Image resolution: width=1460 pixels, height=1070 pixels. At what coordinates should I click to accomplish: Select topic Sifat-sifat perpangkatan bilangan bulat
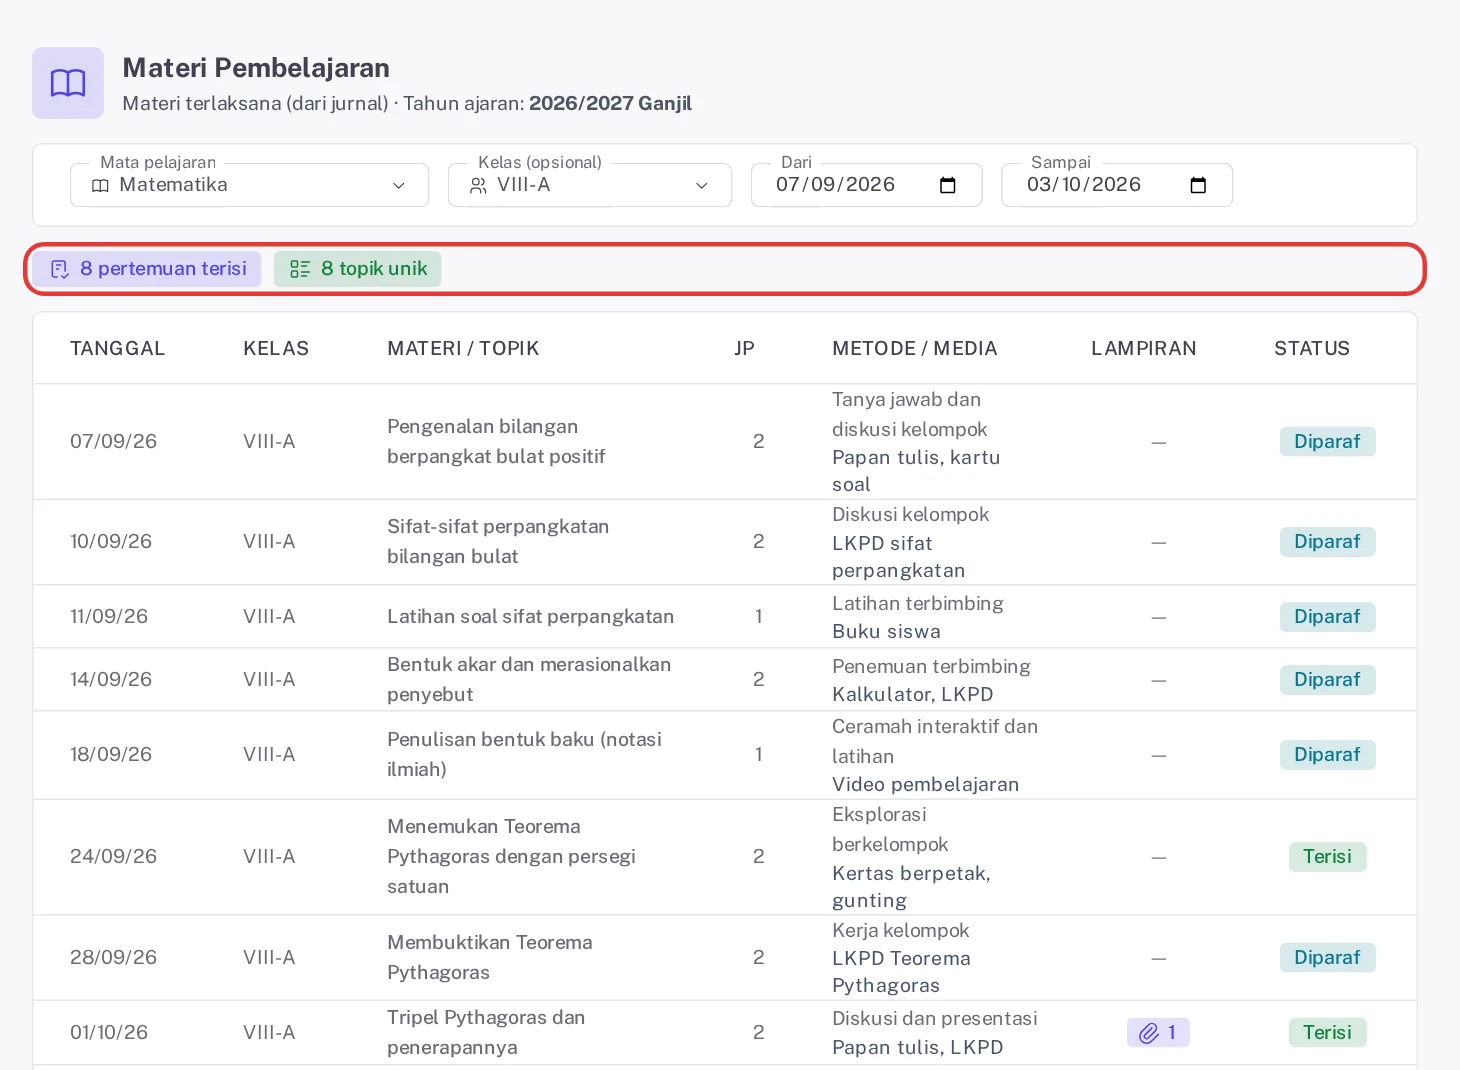coord(498,541)
